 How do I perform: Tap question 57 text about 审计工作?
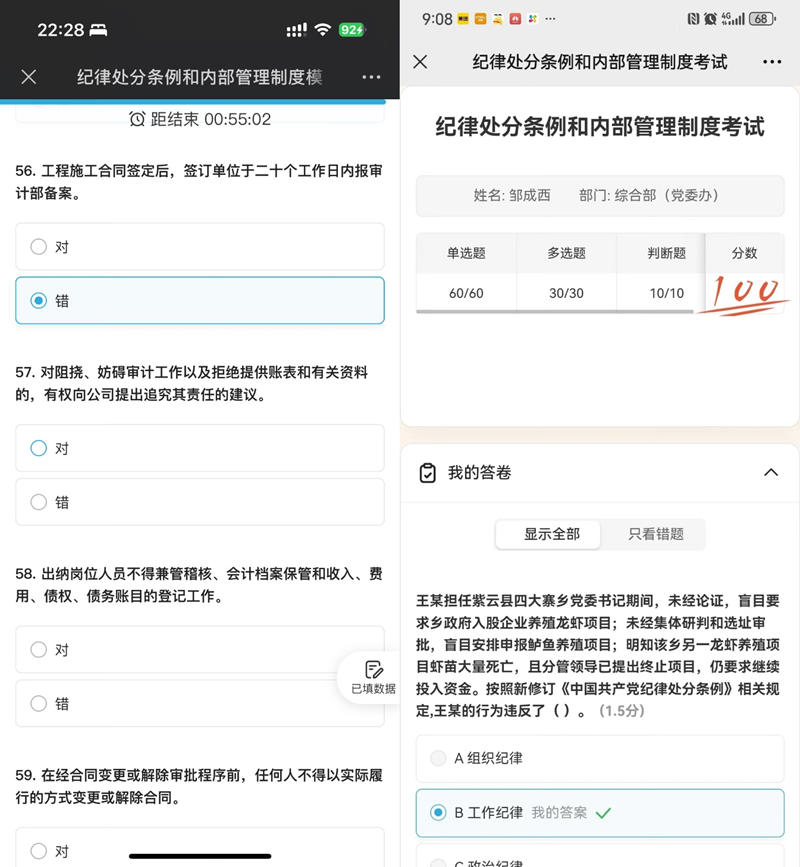click(192, 383)
